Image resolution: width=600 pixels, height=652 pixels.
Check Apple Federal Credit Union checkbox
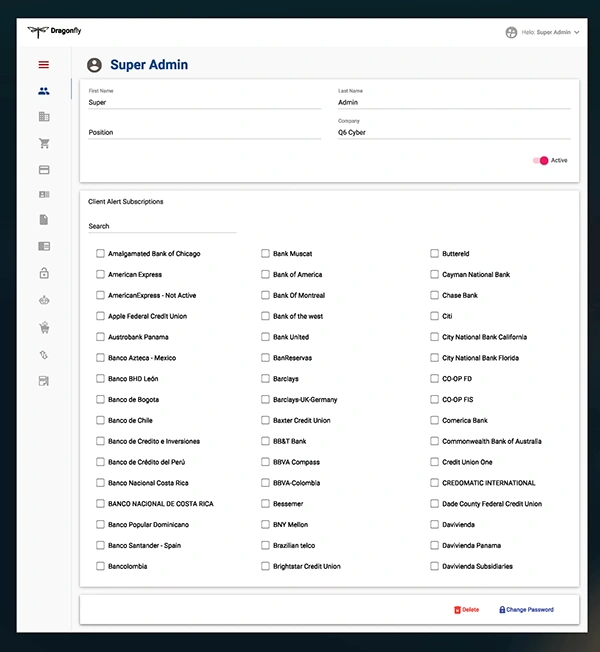pos(100,316)
